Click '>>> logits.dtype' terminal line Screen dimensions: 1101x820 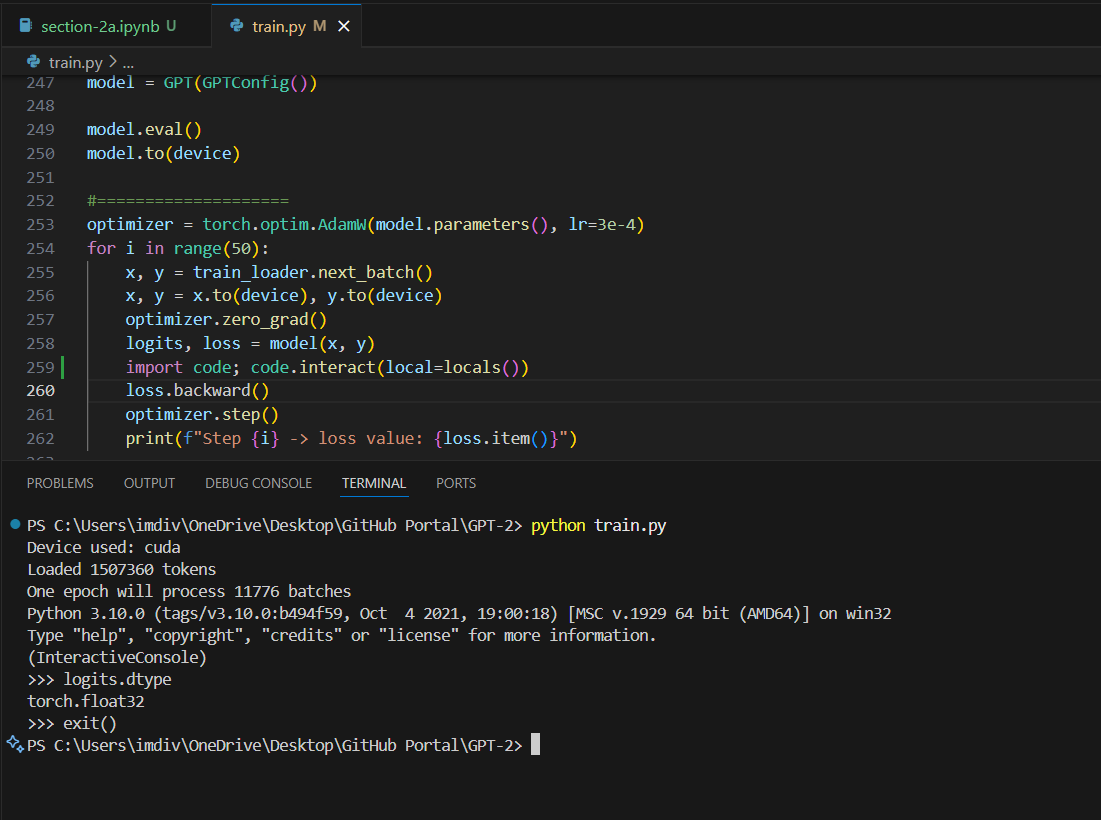[x=99, y=680]
